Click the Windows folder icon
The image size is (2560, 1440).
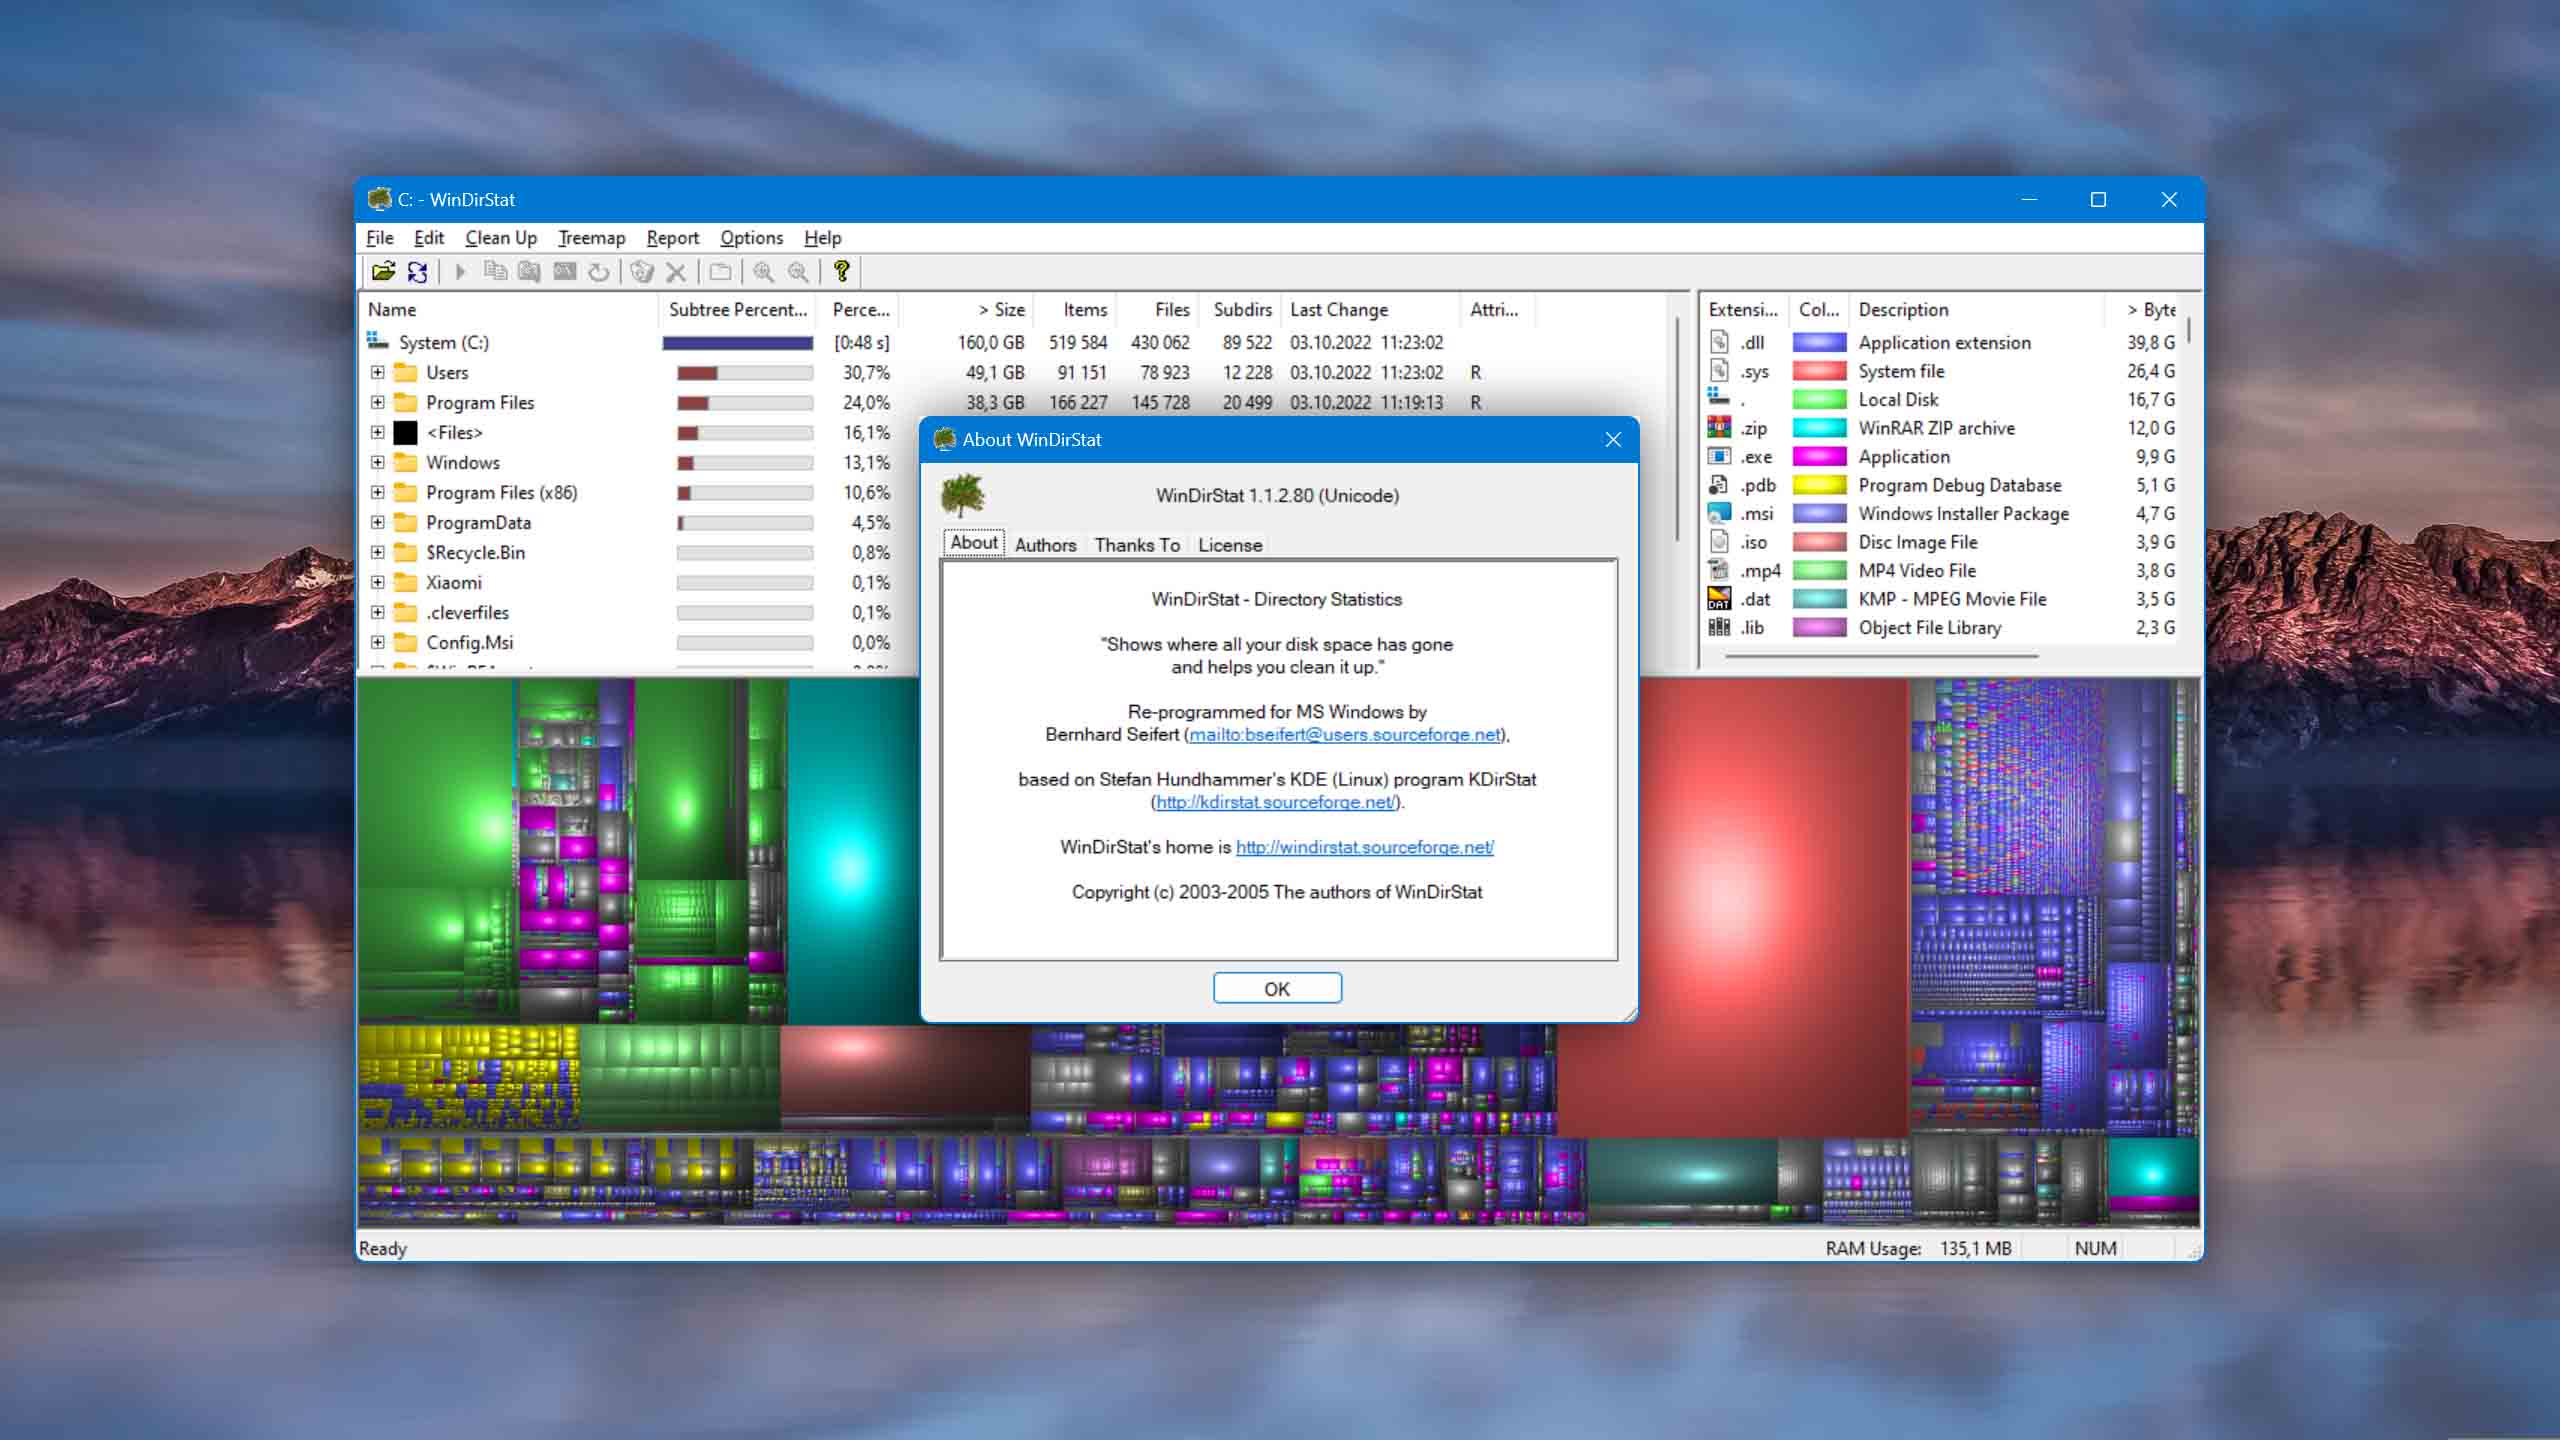coord(405,463)
